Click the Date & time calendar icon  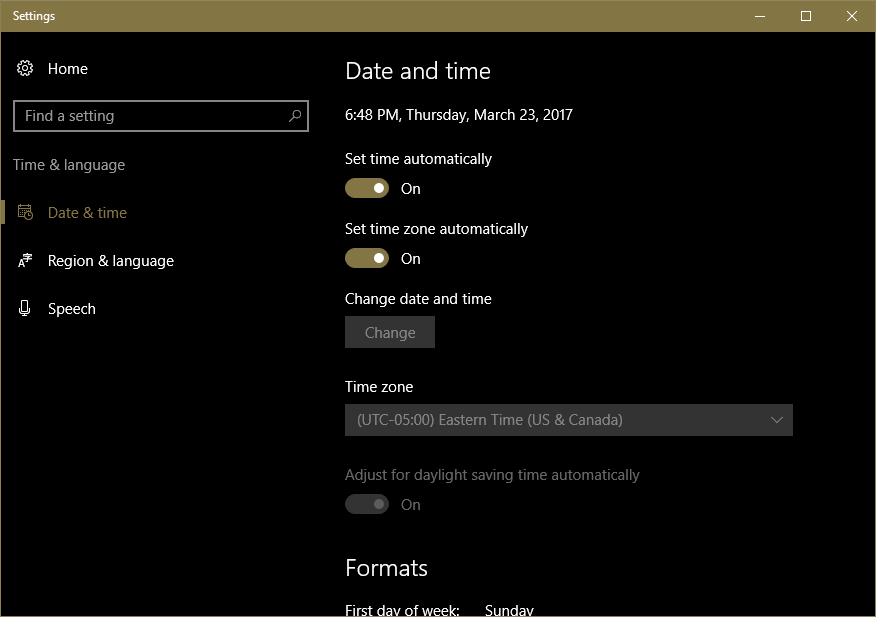coord(25,213)
